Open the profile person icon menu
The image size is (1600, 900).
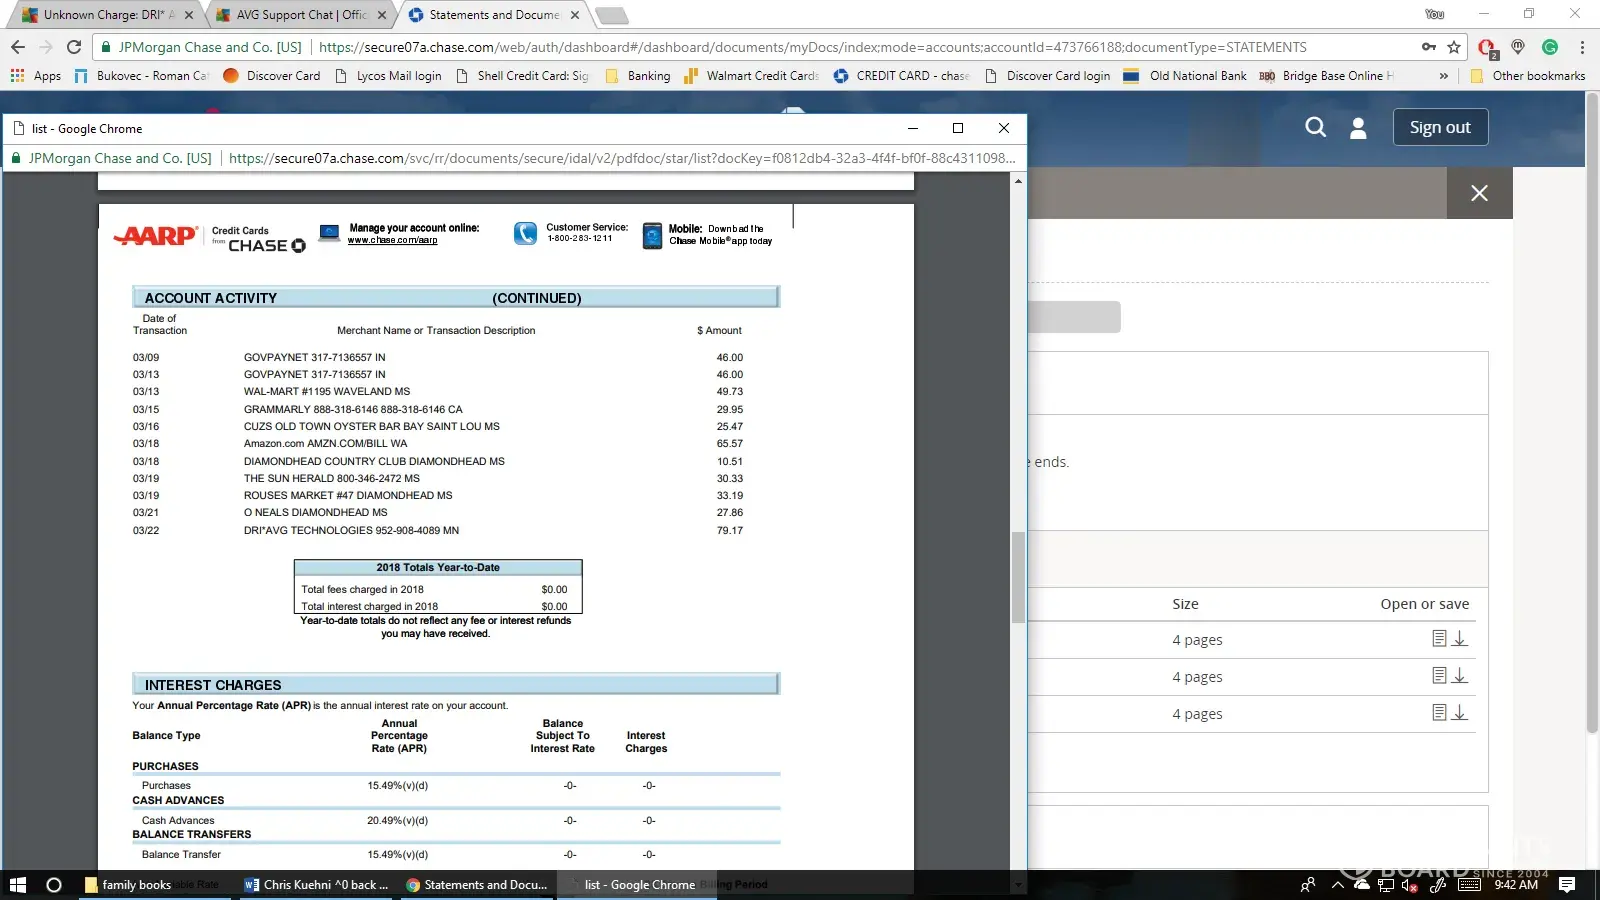(x=1358, y=128)
